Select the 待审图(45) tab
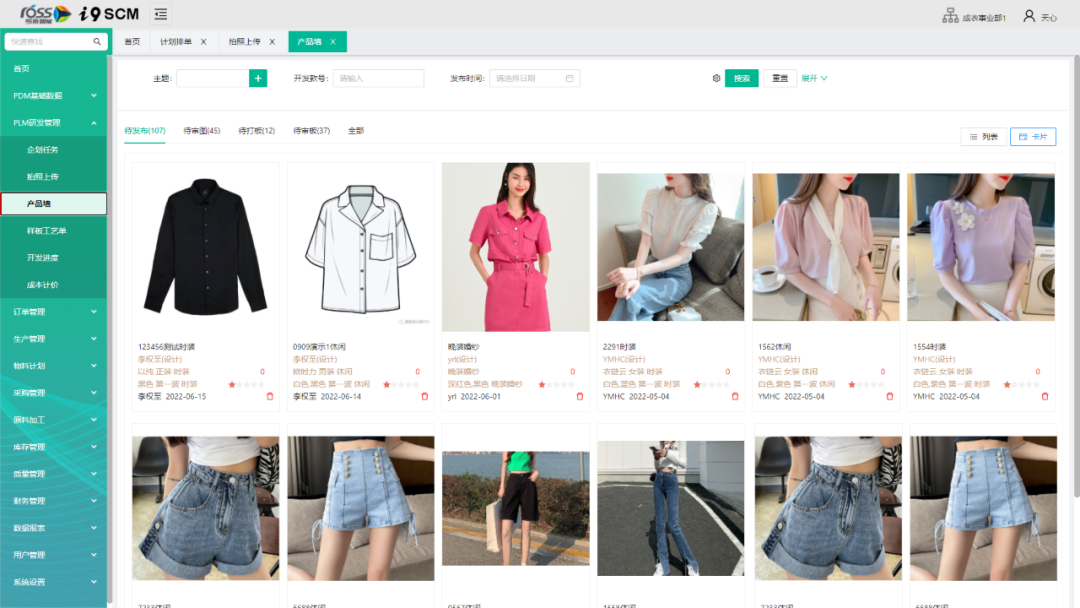 click(x=202, y=131)
